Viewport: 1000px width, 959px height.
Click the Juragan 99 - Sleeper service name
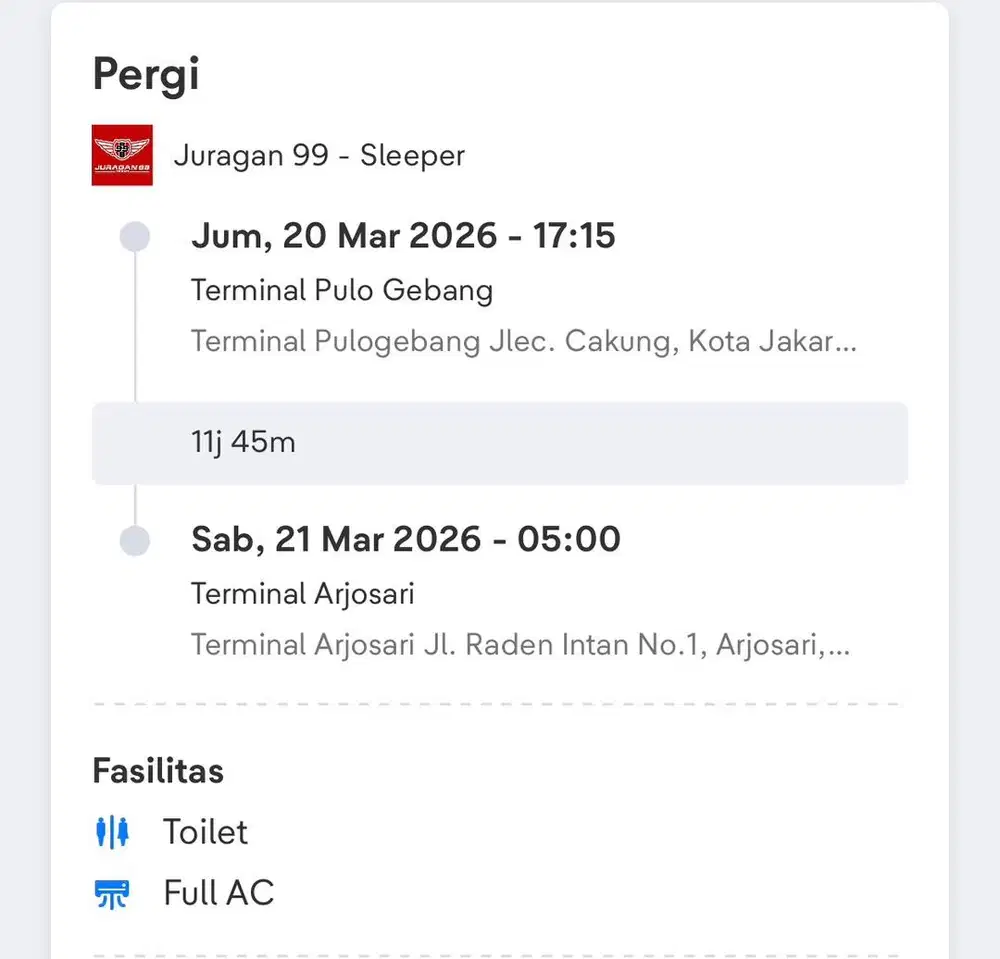click(x=320, y=156)
